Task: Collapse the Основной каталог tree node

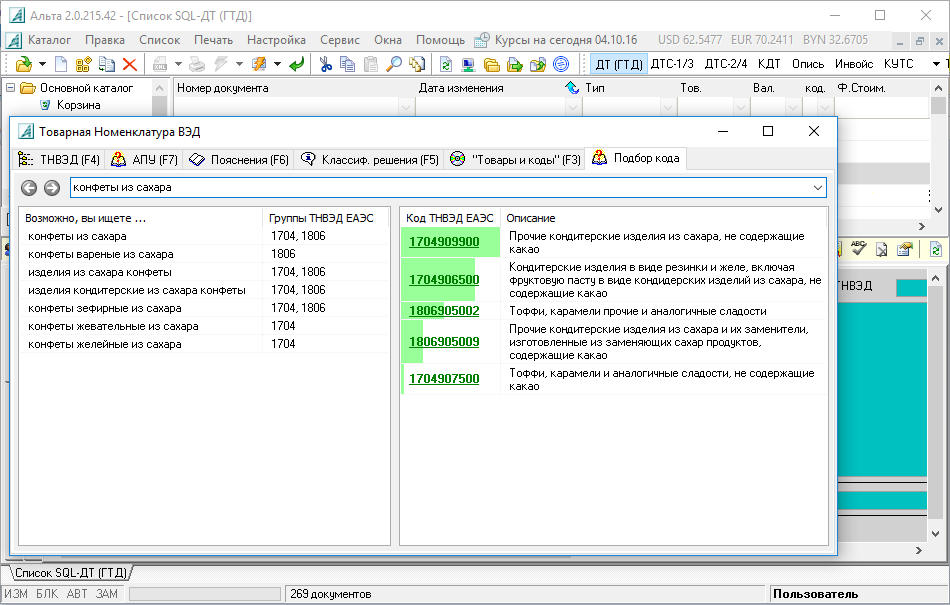Action: (11, 88)
